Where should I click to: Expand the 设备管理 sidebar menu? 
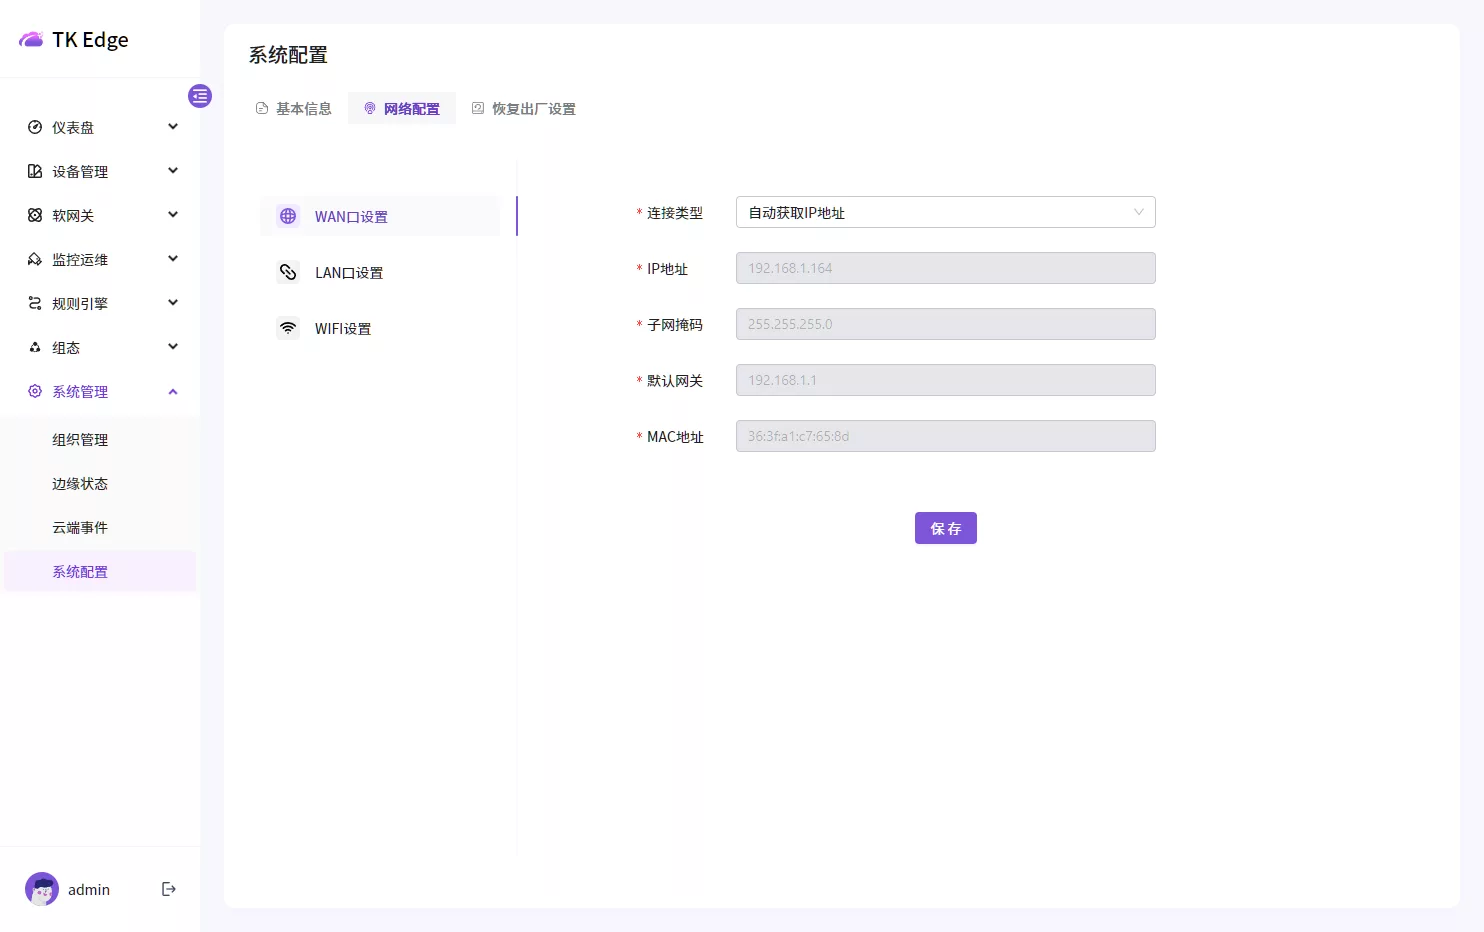pyautogui.click(x=100, y=171)
